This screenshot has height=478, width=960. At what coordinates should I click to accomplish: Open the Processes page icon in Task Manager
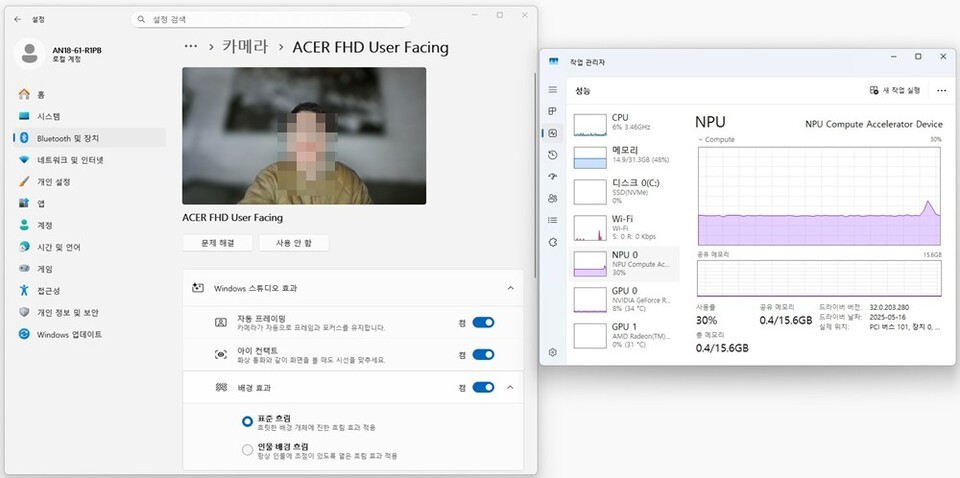click(553, 111)
